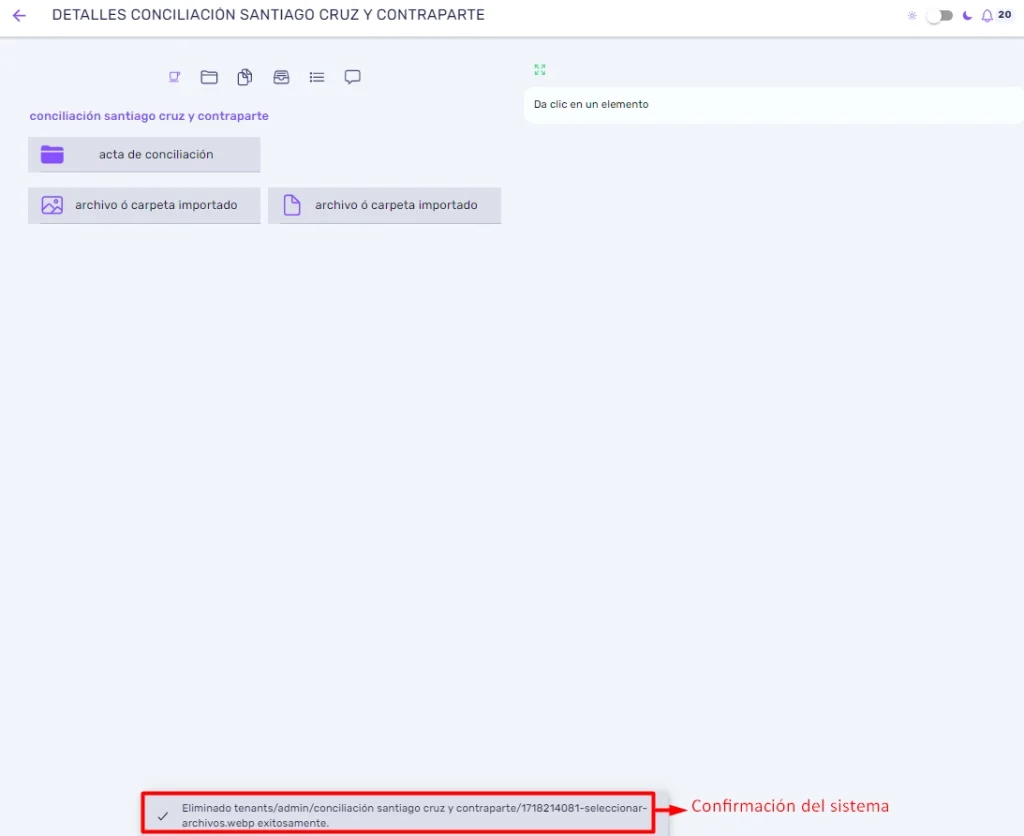Select the imported document file item
This screenshot has height=836, width=1024.
point(385,205)
